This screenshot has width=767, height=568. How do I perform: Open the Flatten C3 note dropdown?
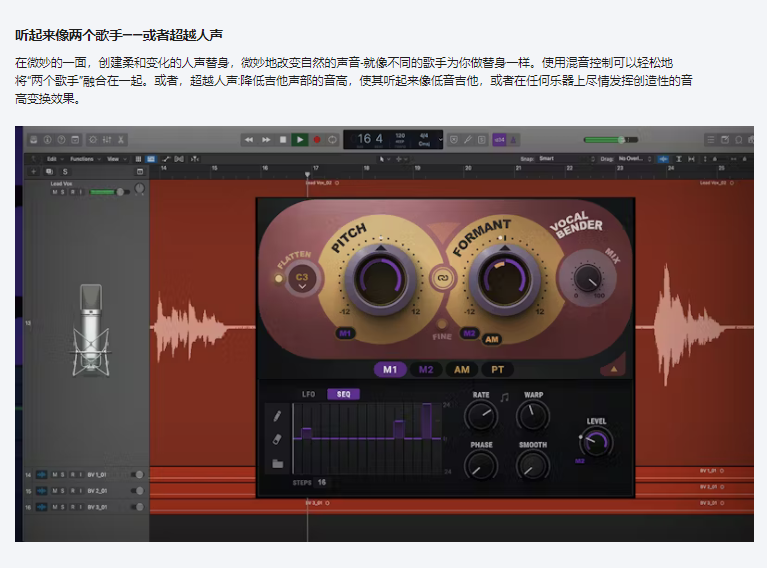(x=302, y=280)
